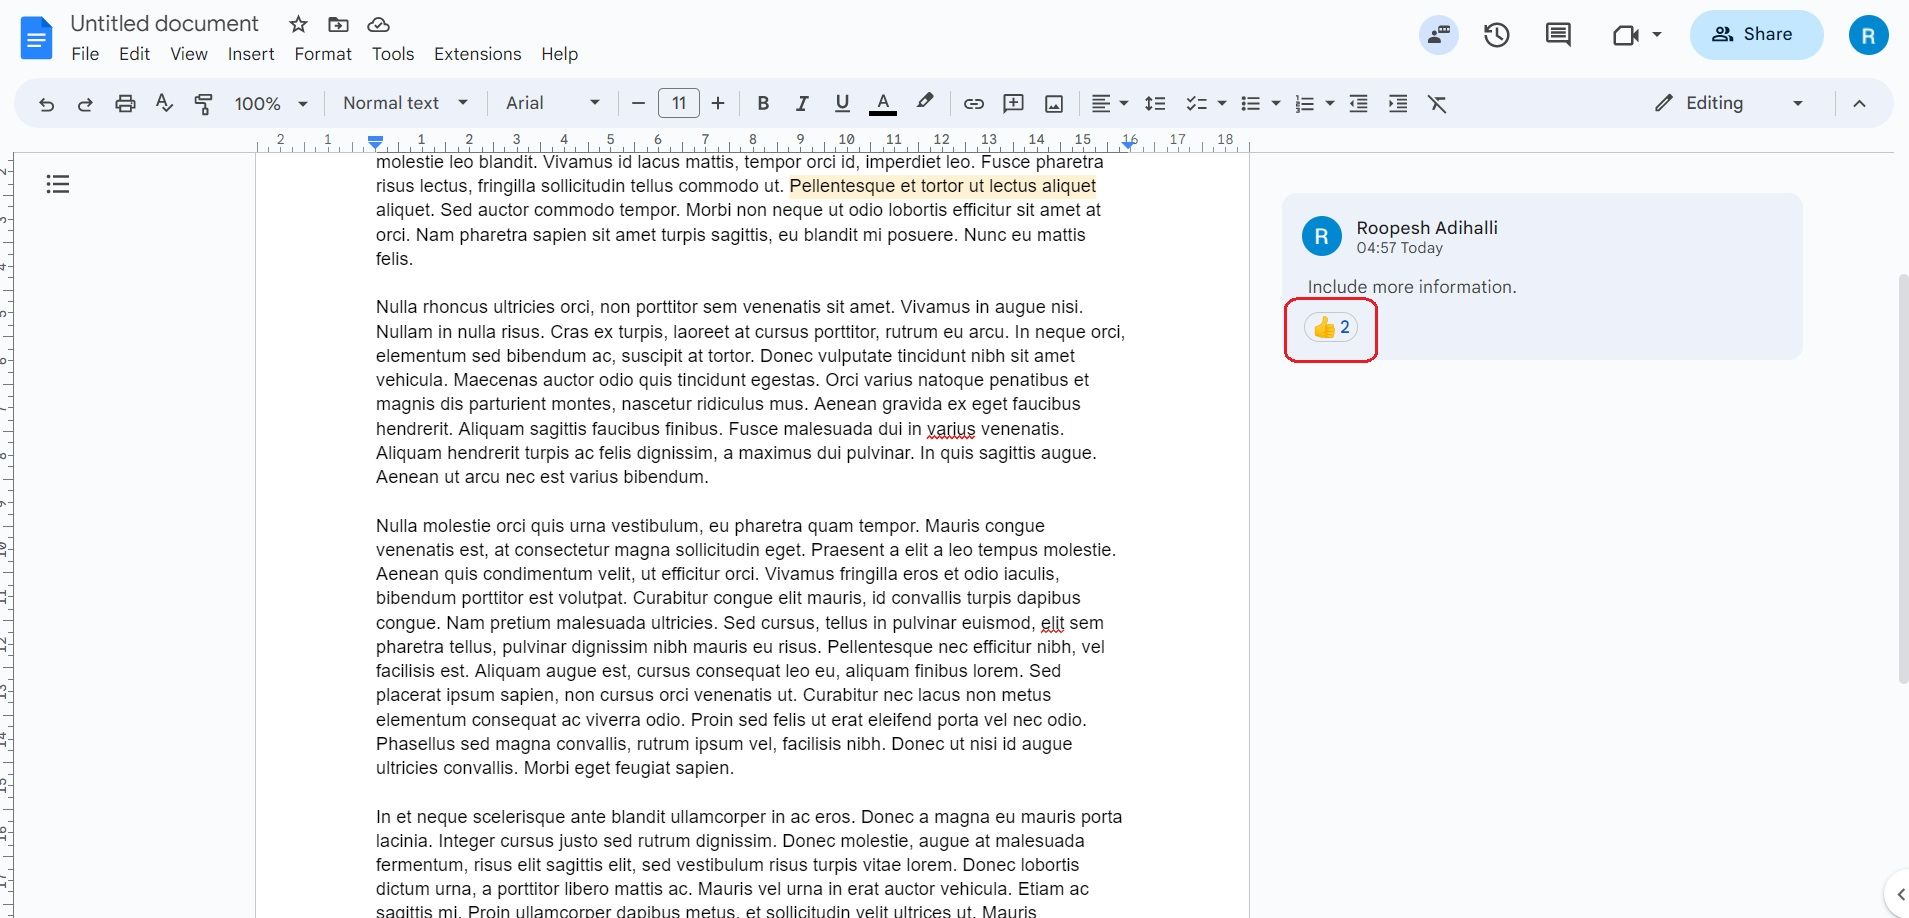Click the font size input field

(x=679, y=103)
